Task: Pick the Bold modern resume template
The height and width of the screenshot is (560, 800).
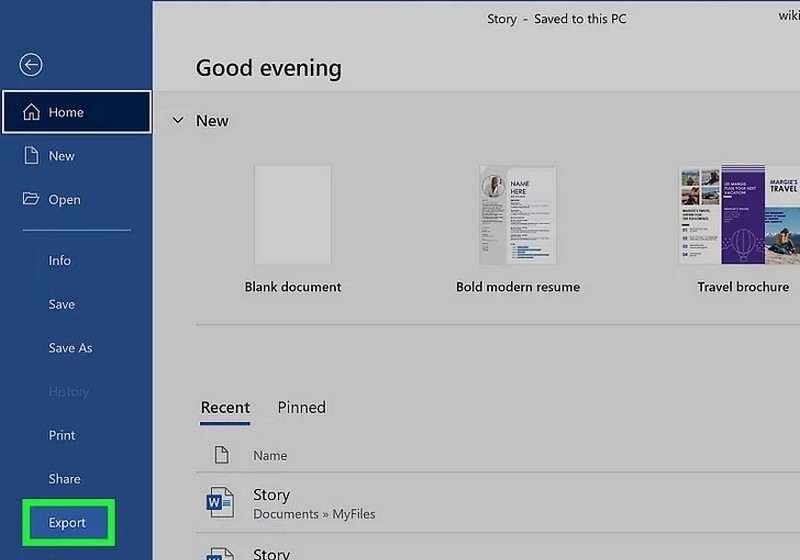Action: click(x=517, y=215)
